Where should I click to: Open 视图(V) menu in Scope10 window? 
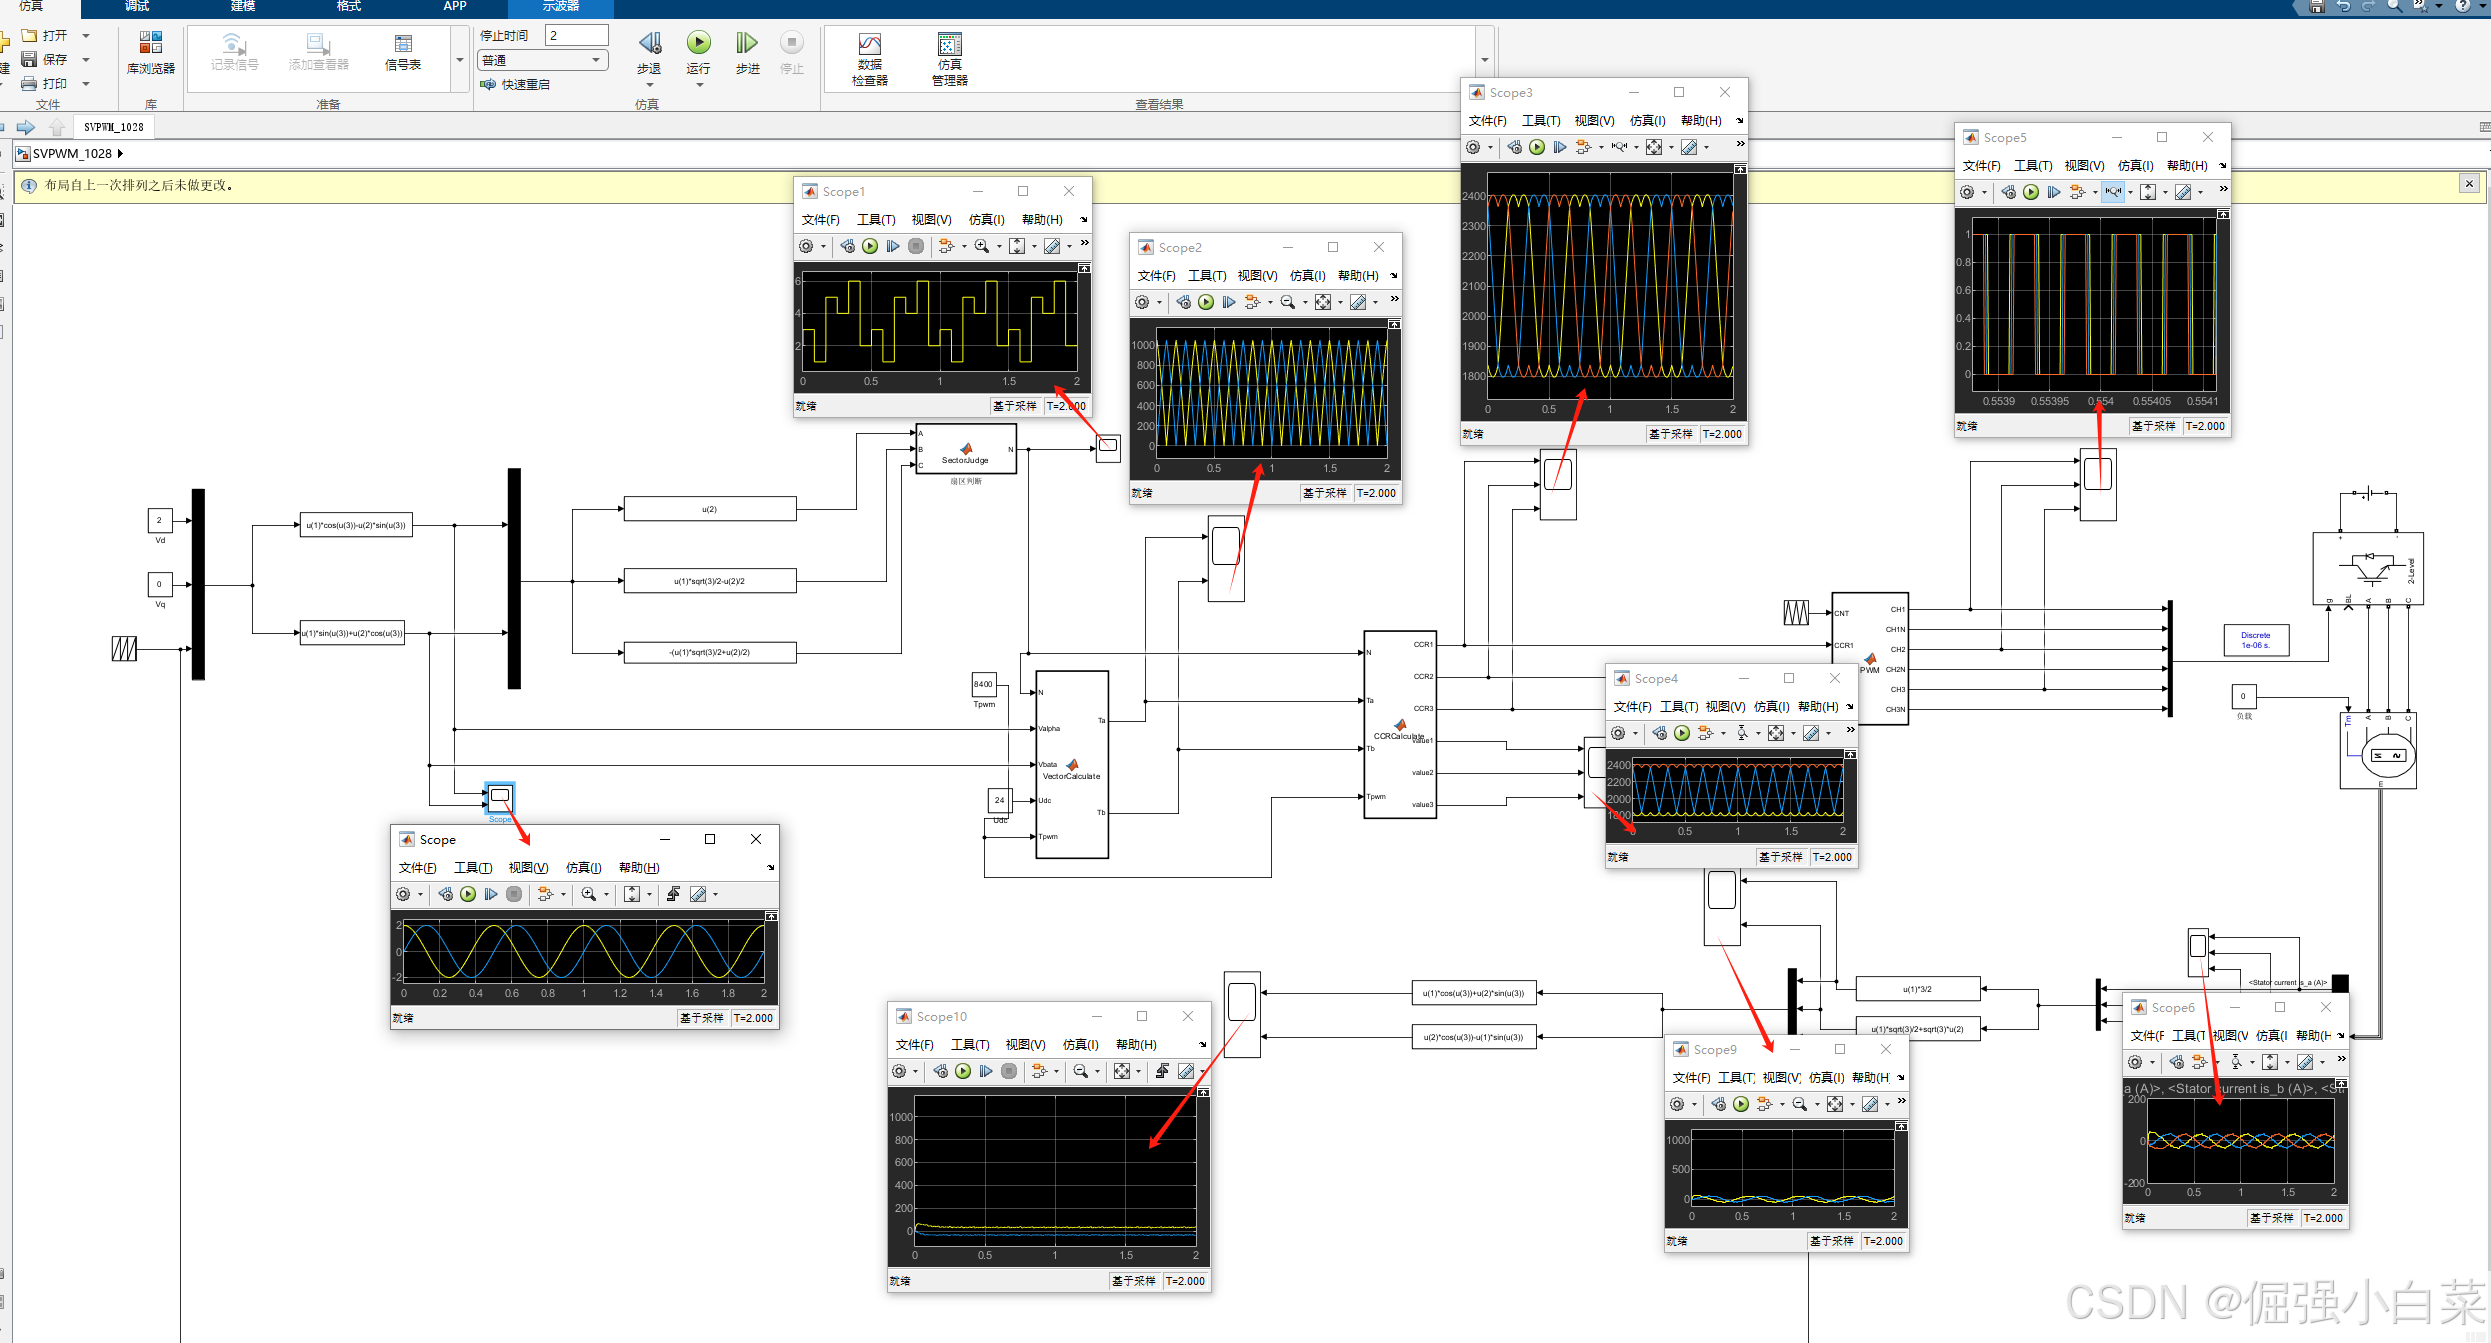1025,1044
